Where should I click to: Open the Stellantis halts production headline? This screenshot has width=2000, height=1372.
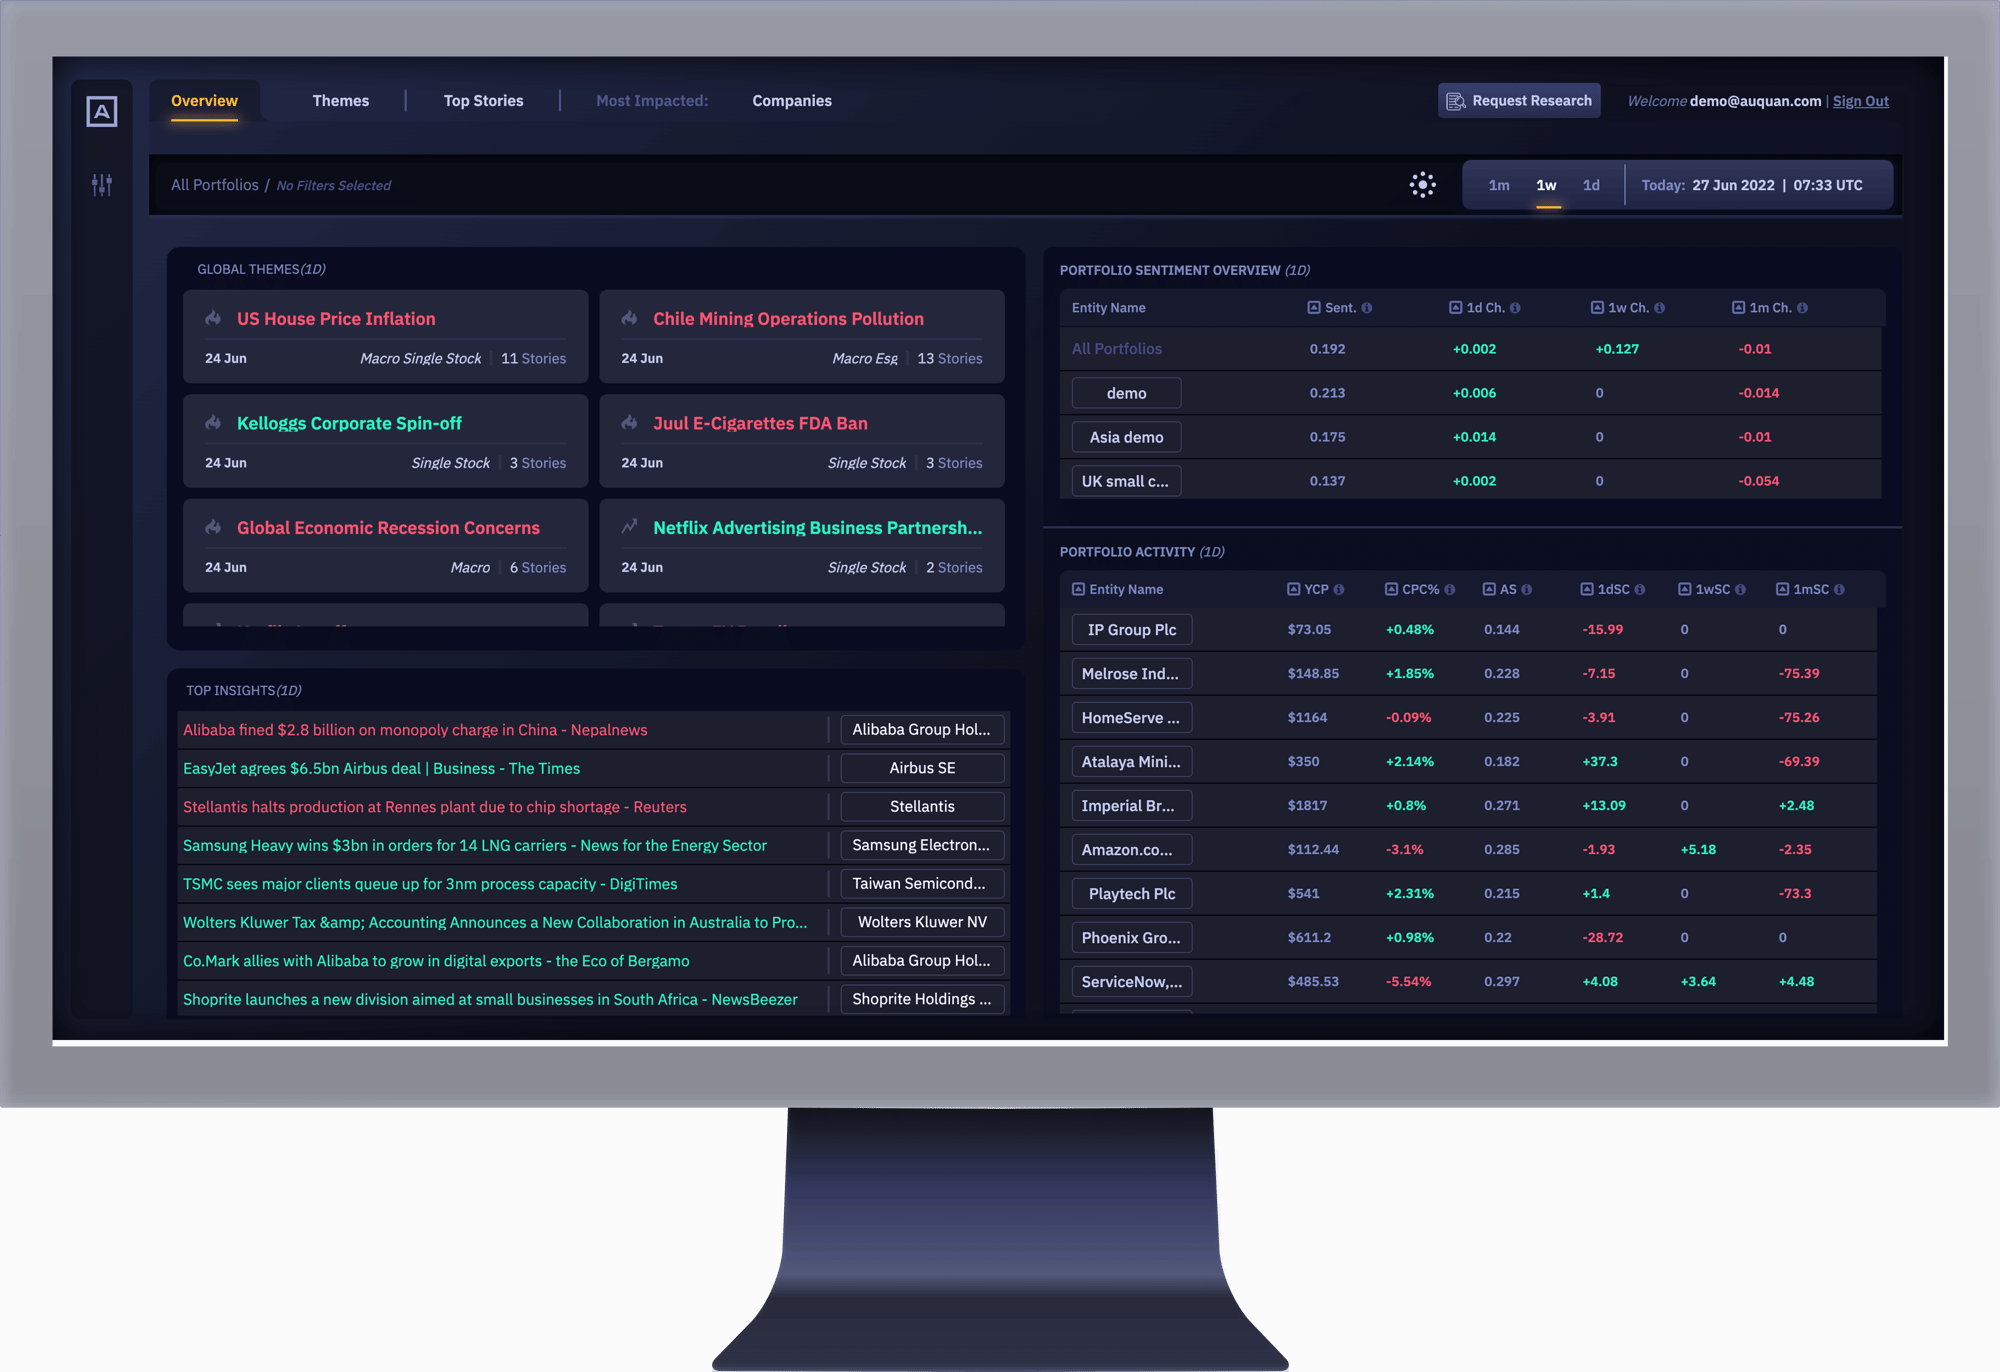[x=435, y=807]
